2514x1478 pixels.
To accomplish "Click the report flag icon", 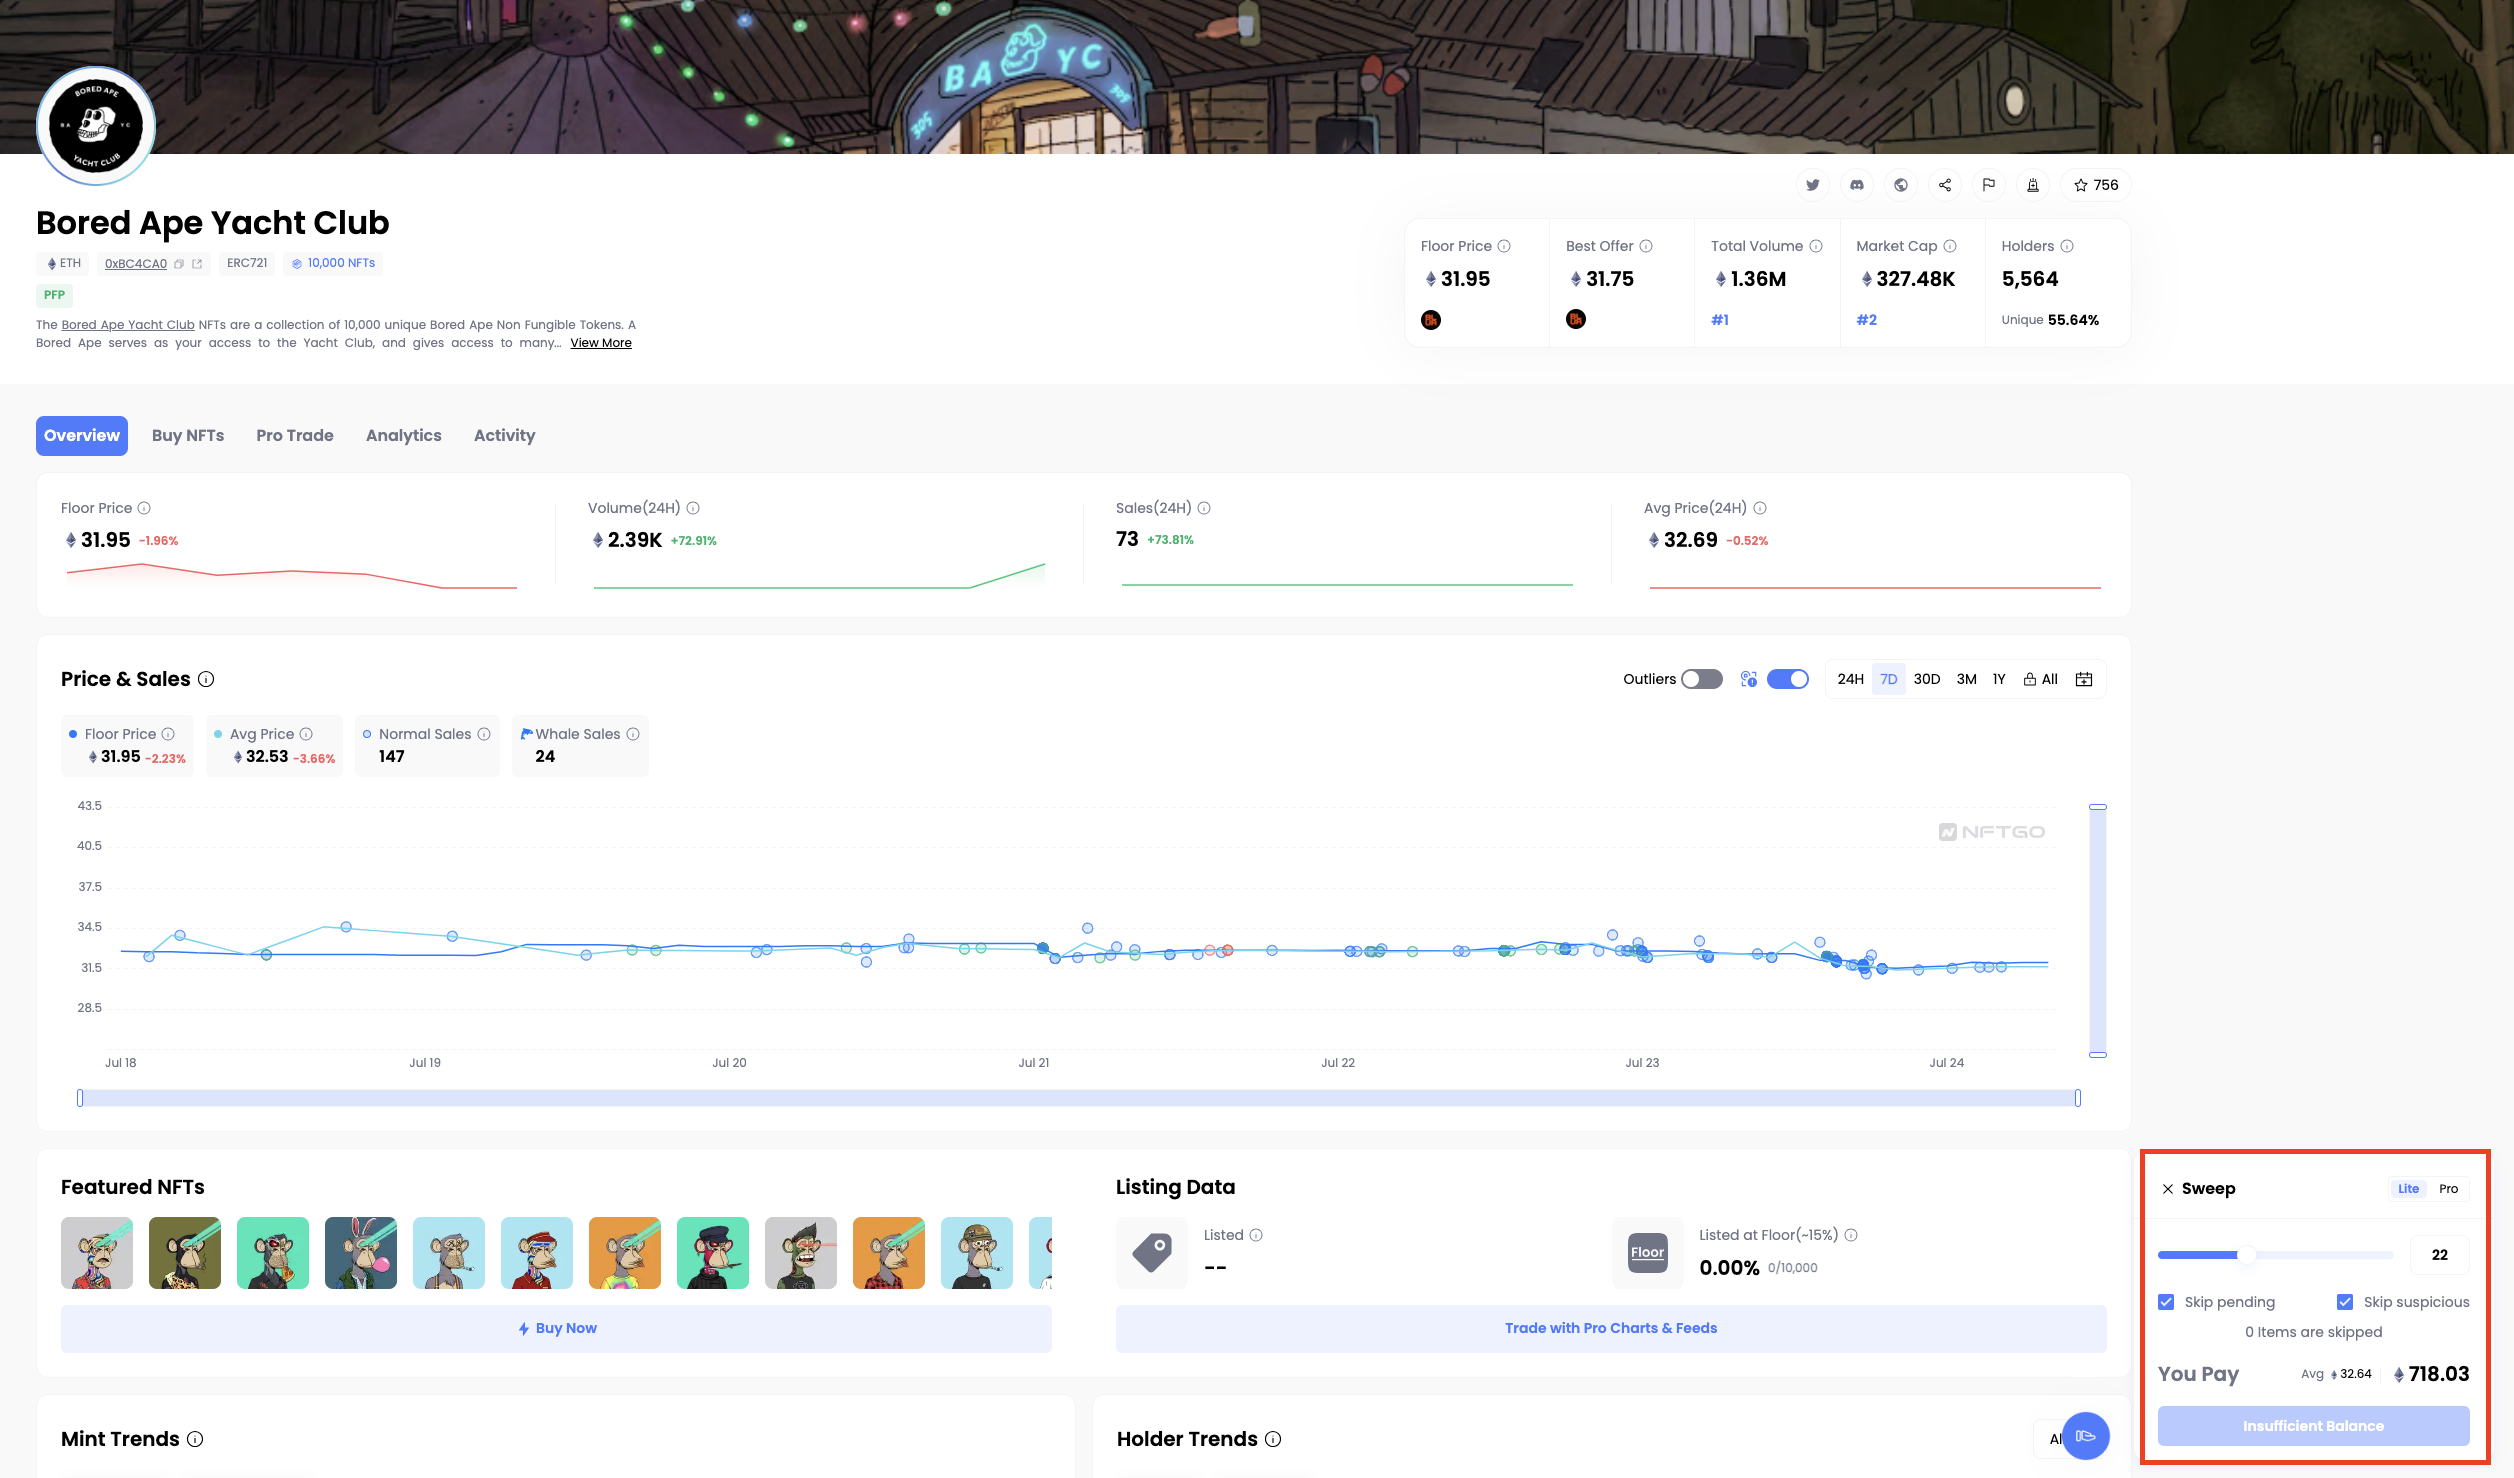I will (x=1989, y=185).
